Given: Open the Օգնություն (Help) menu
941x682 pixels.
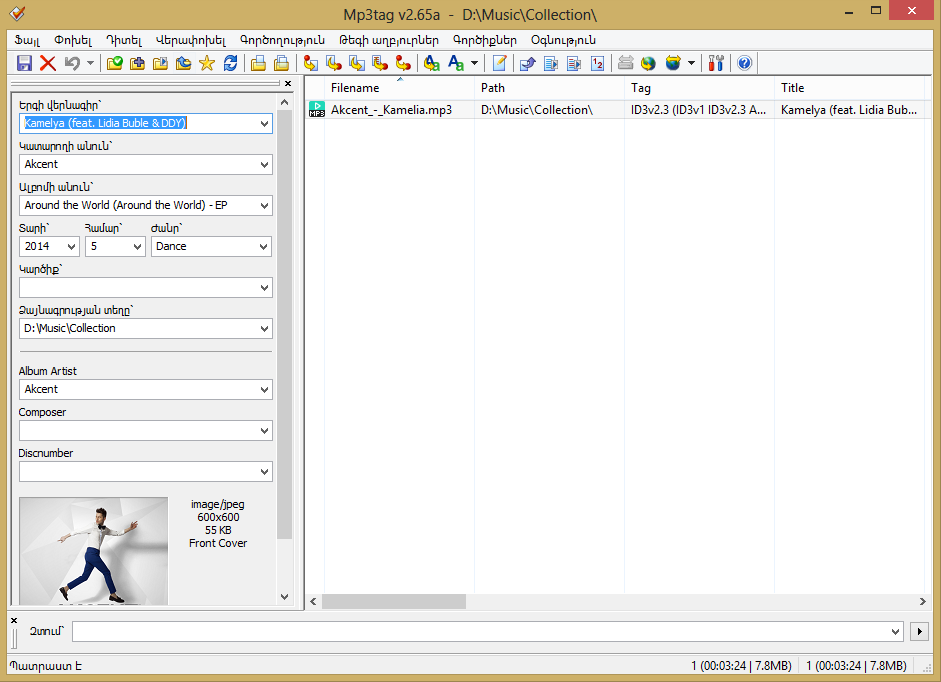Looking at the screenshot, I should tap(563, 40).
